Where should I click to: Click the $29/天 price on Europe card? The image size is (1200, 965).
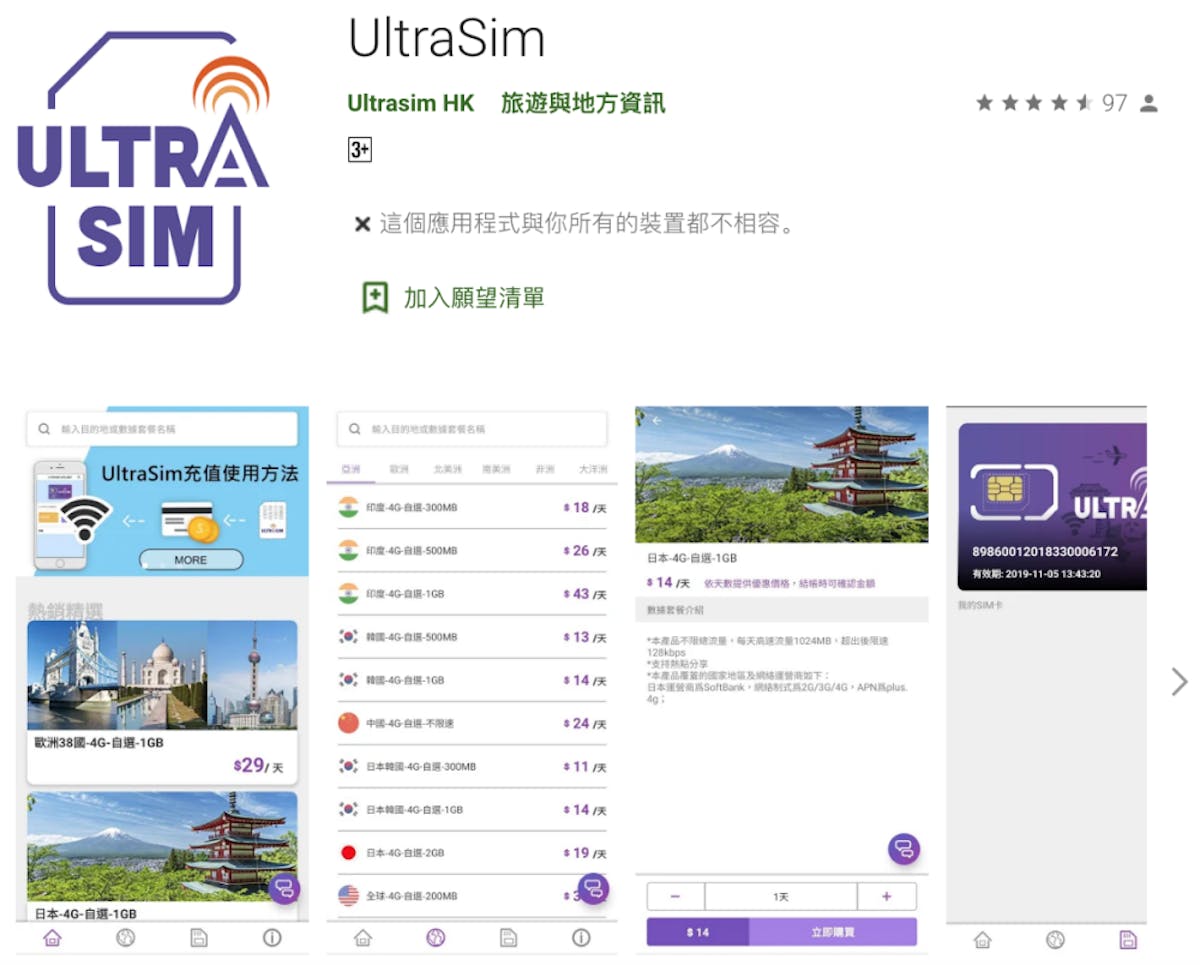click(x=258, y=766)
